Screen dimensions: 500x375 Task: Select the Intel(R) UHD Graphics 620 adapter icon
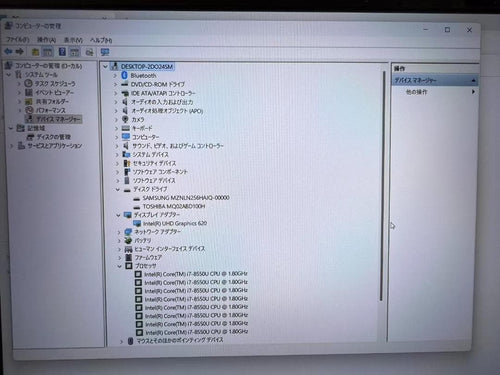(x=137, y=223)
